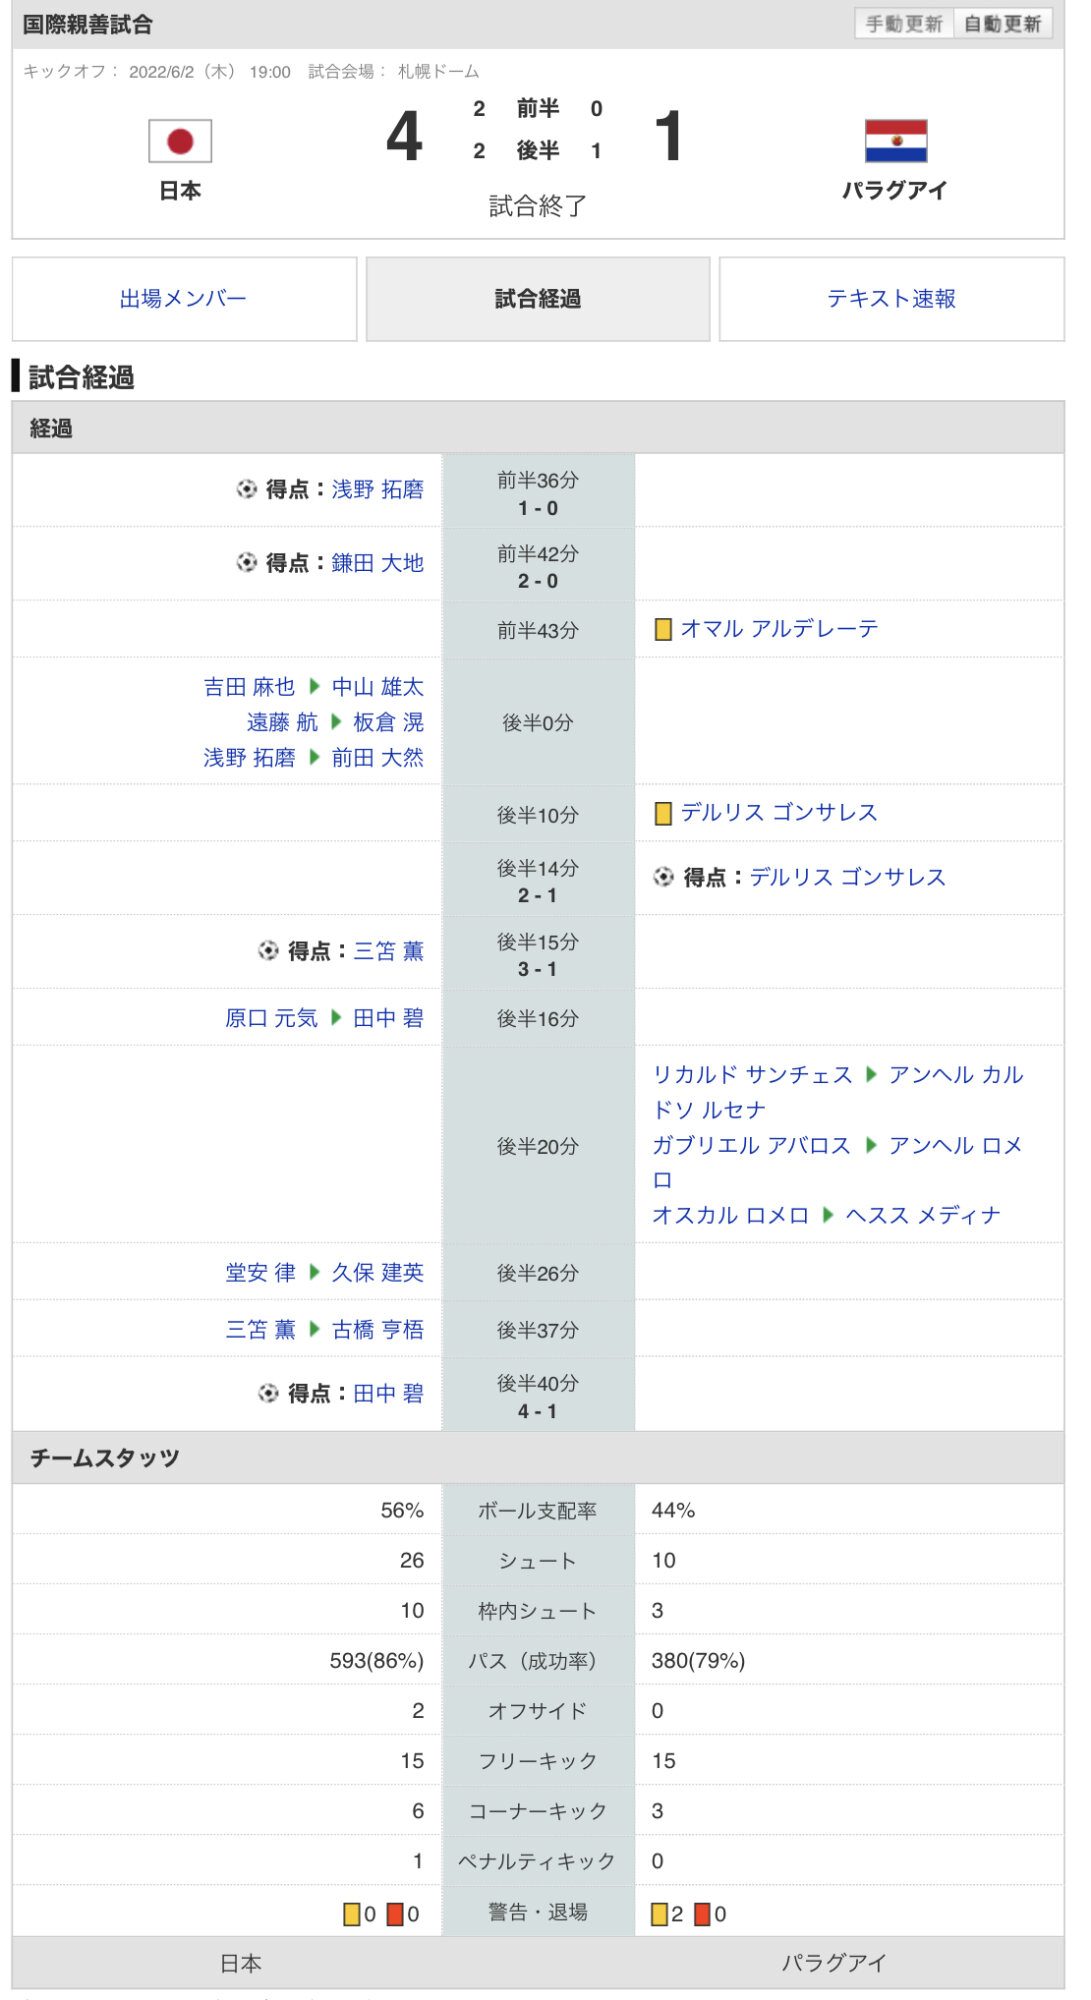Click the Paraguay flag icon
This screenshot has height=2000, width=1091.
895,141
